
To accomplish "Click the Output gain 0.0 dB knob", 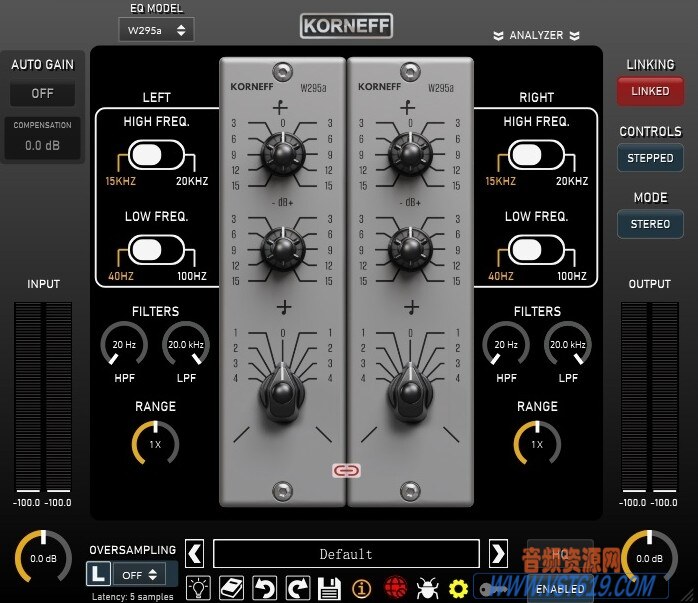I will point(649,558).
